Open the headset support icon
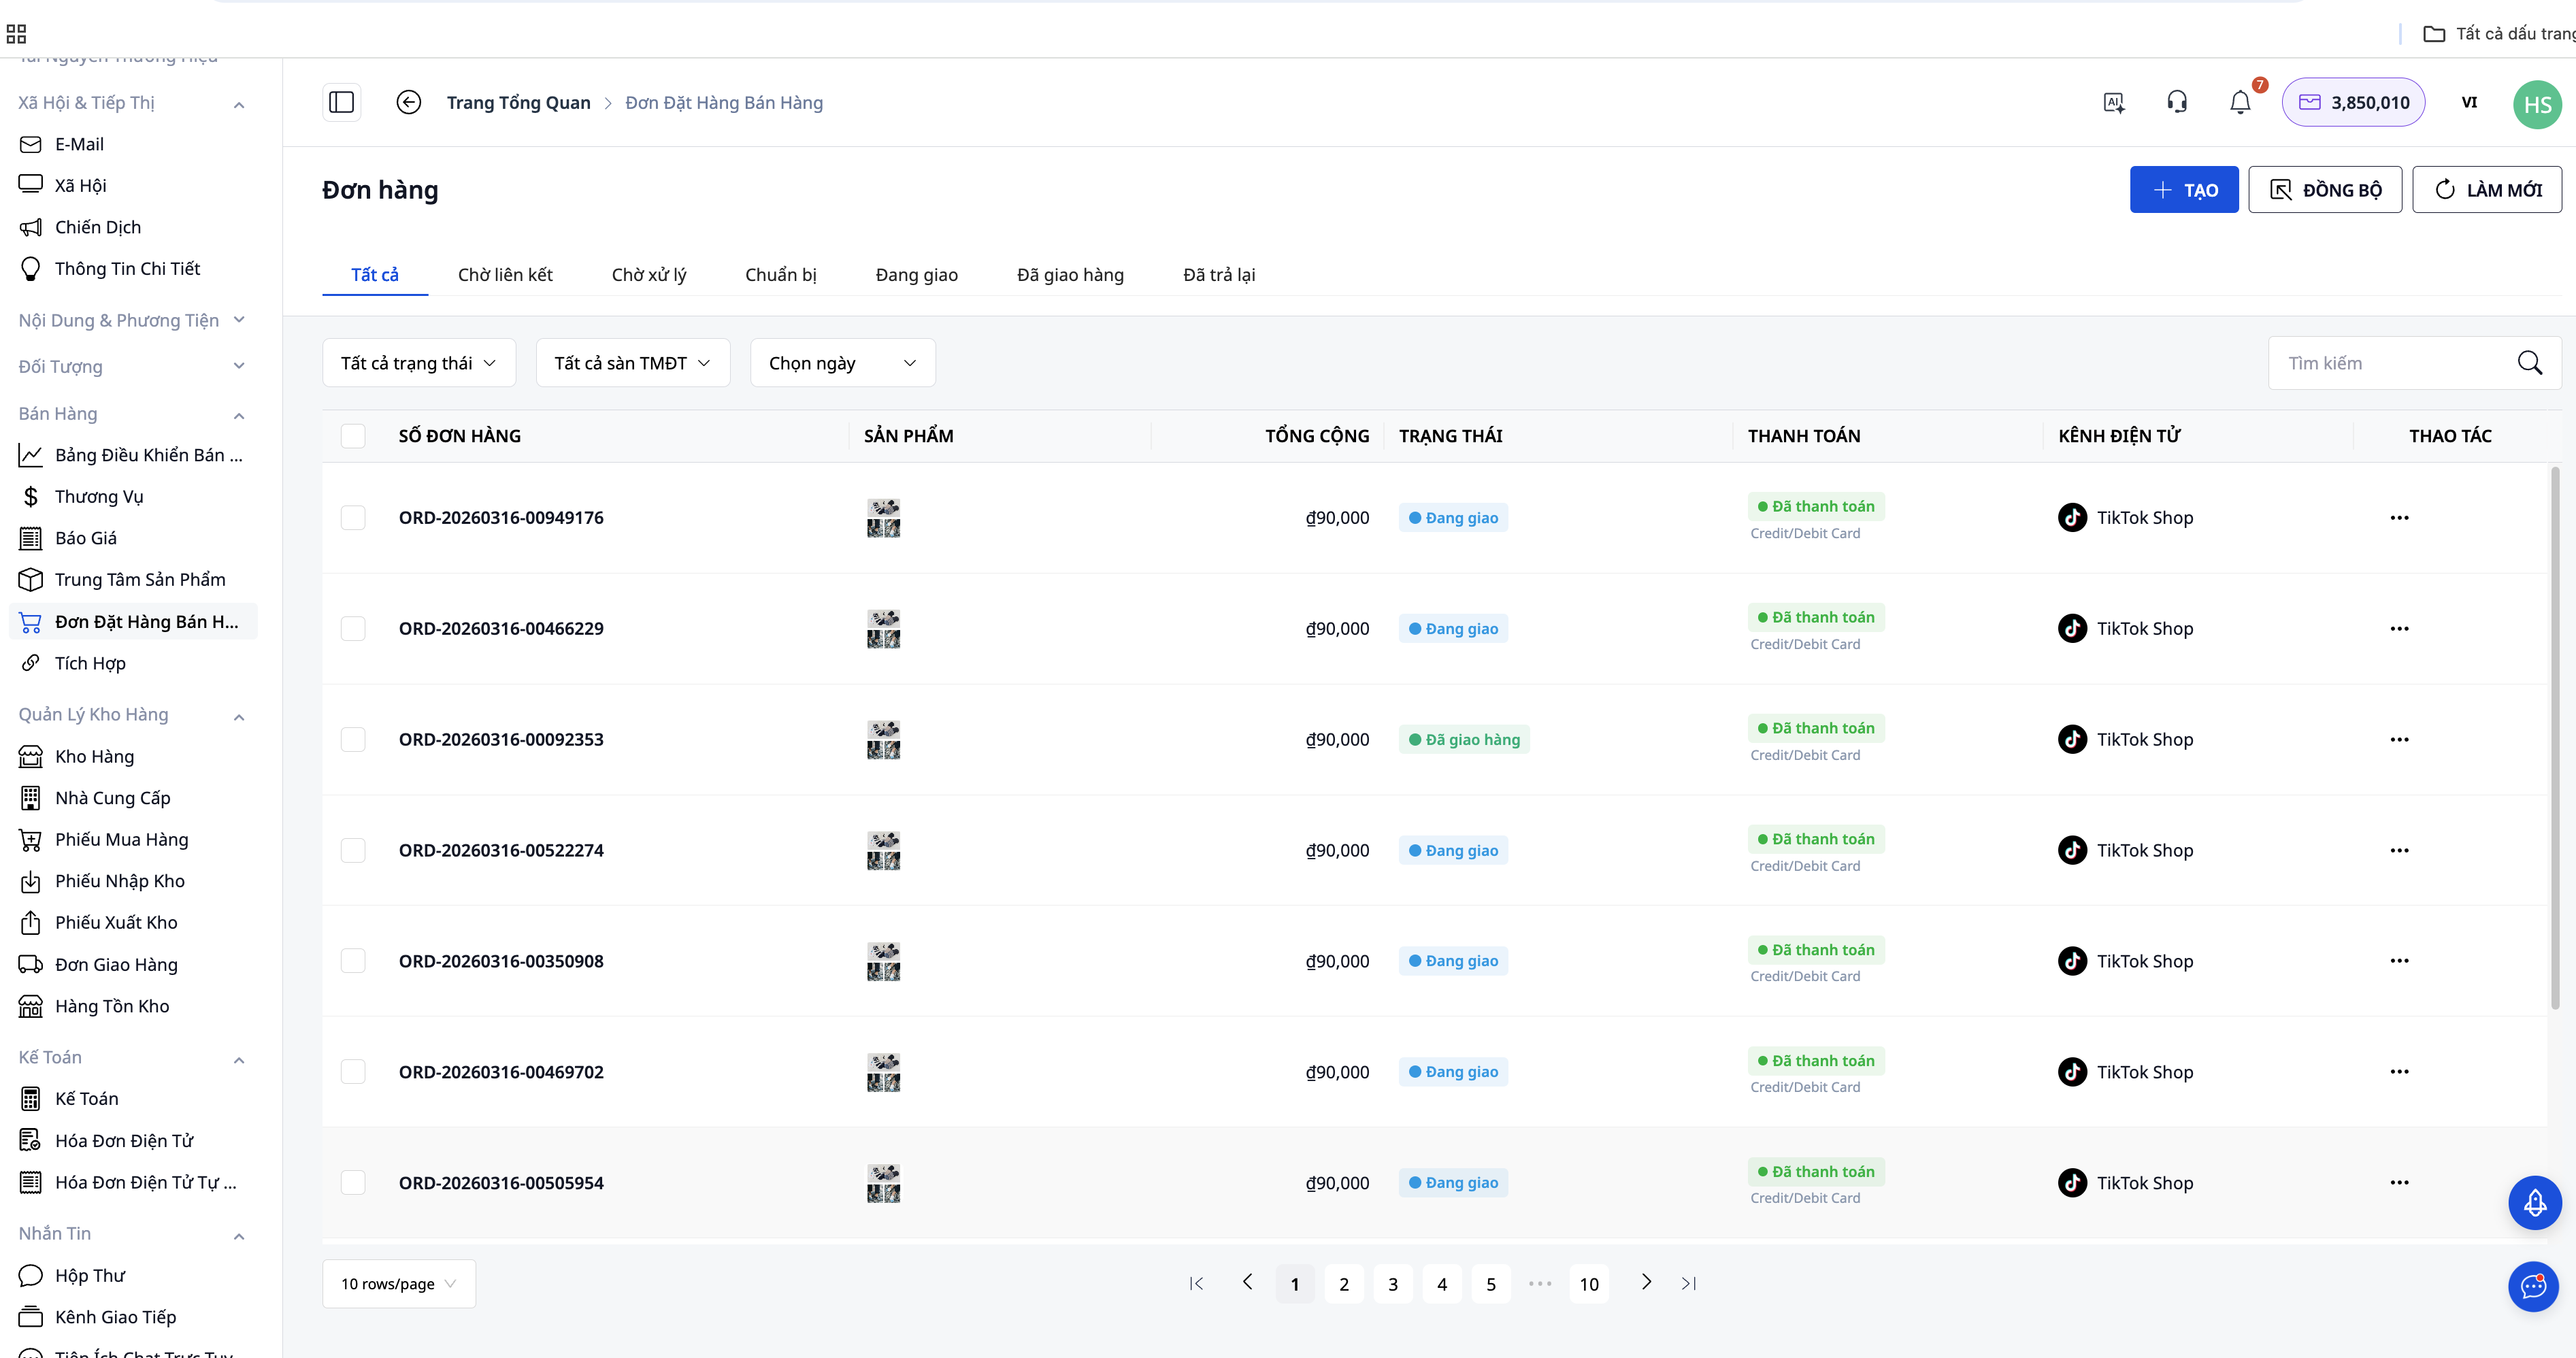Screen dimensions: 2576x1358 [2177, 103]
